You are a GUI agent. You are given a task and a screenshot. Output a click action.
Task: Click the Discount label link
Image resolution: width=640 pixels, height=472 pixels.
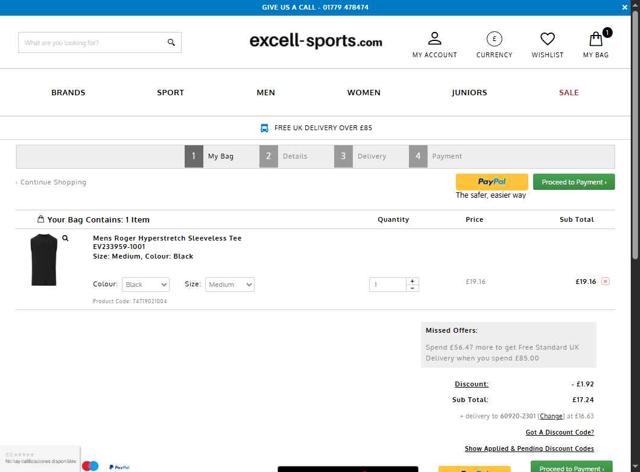click(471, 384)
